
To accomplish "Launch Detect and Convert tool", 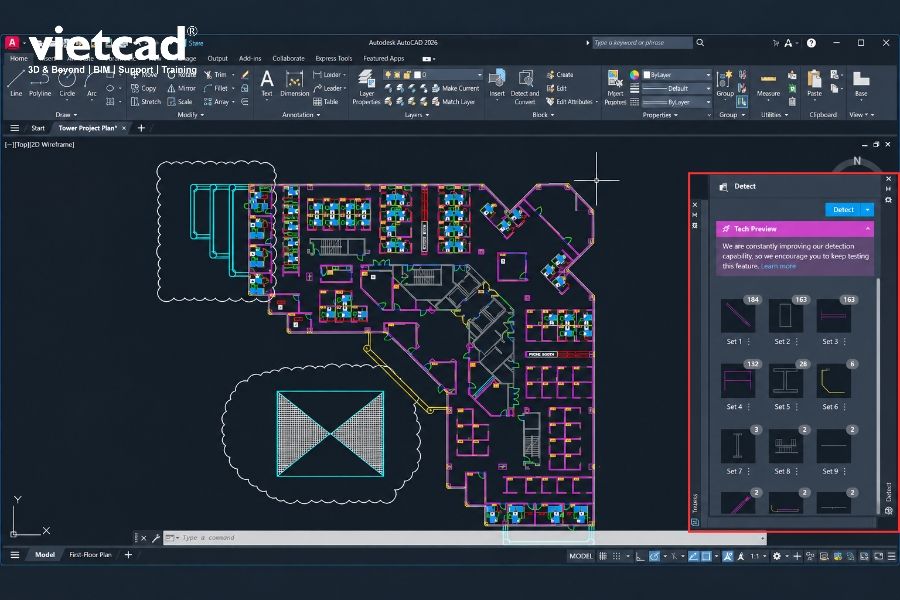I will pyautogui.click(x=525, y=87).
